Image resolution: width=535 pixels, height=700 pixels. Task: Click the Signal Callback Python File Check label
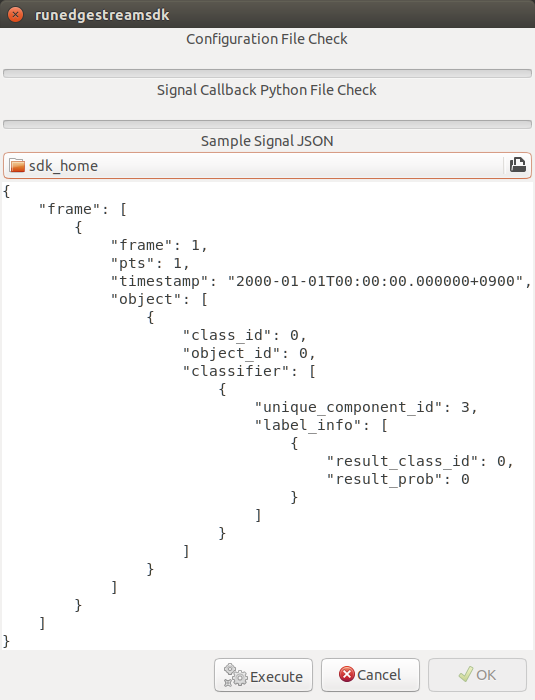pyautogui.click(x=267, y=90)
